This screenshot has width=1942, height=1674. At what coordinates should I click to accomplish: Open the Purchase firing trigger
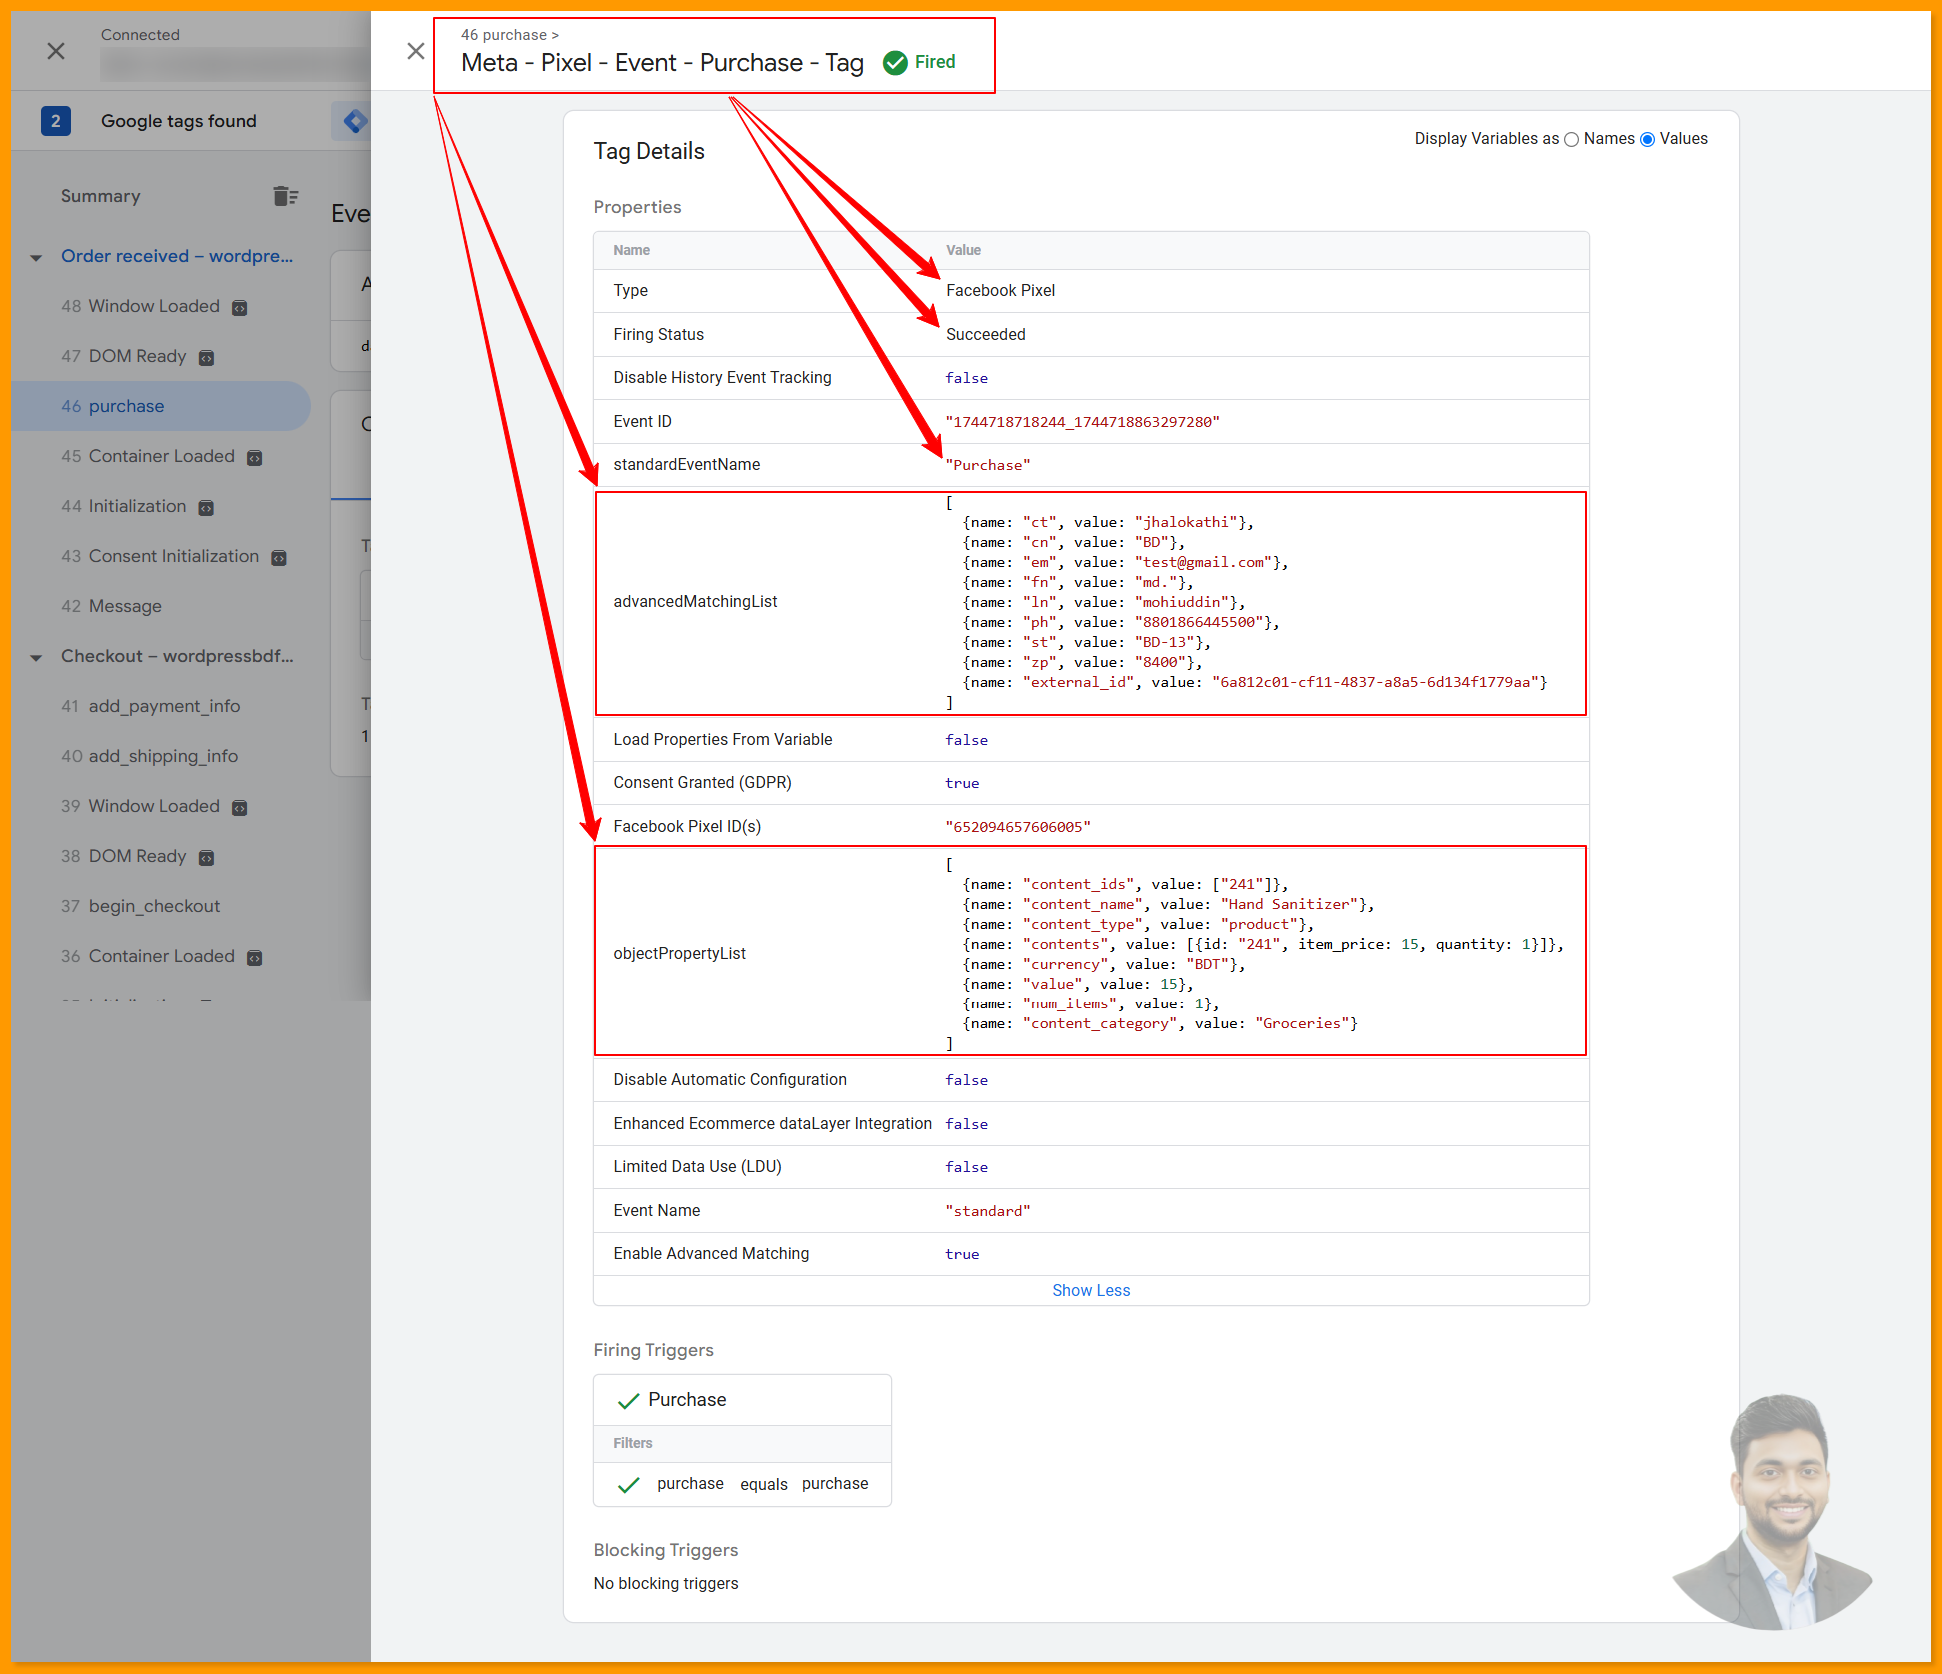click(x=687, y=1400)
